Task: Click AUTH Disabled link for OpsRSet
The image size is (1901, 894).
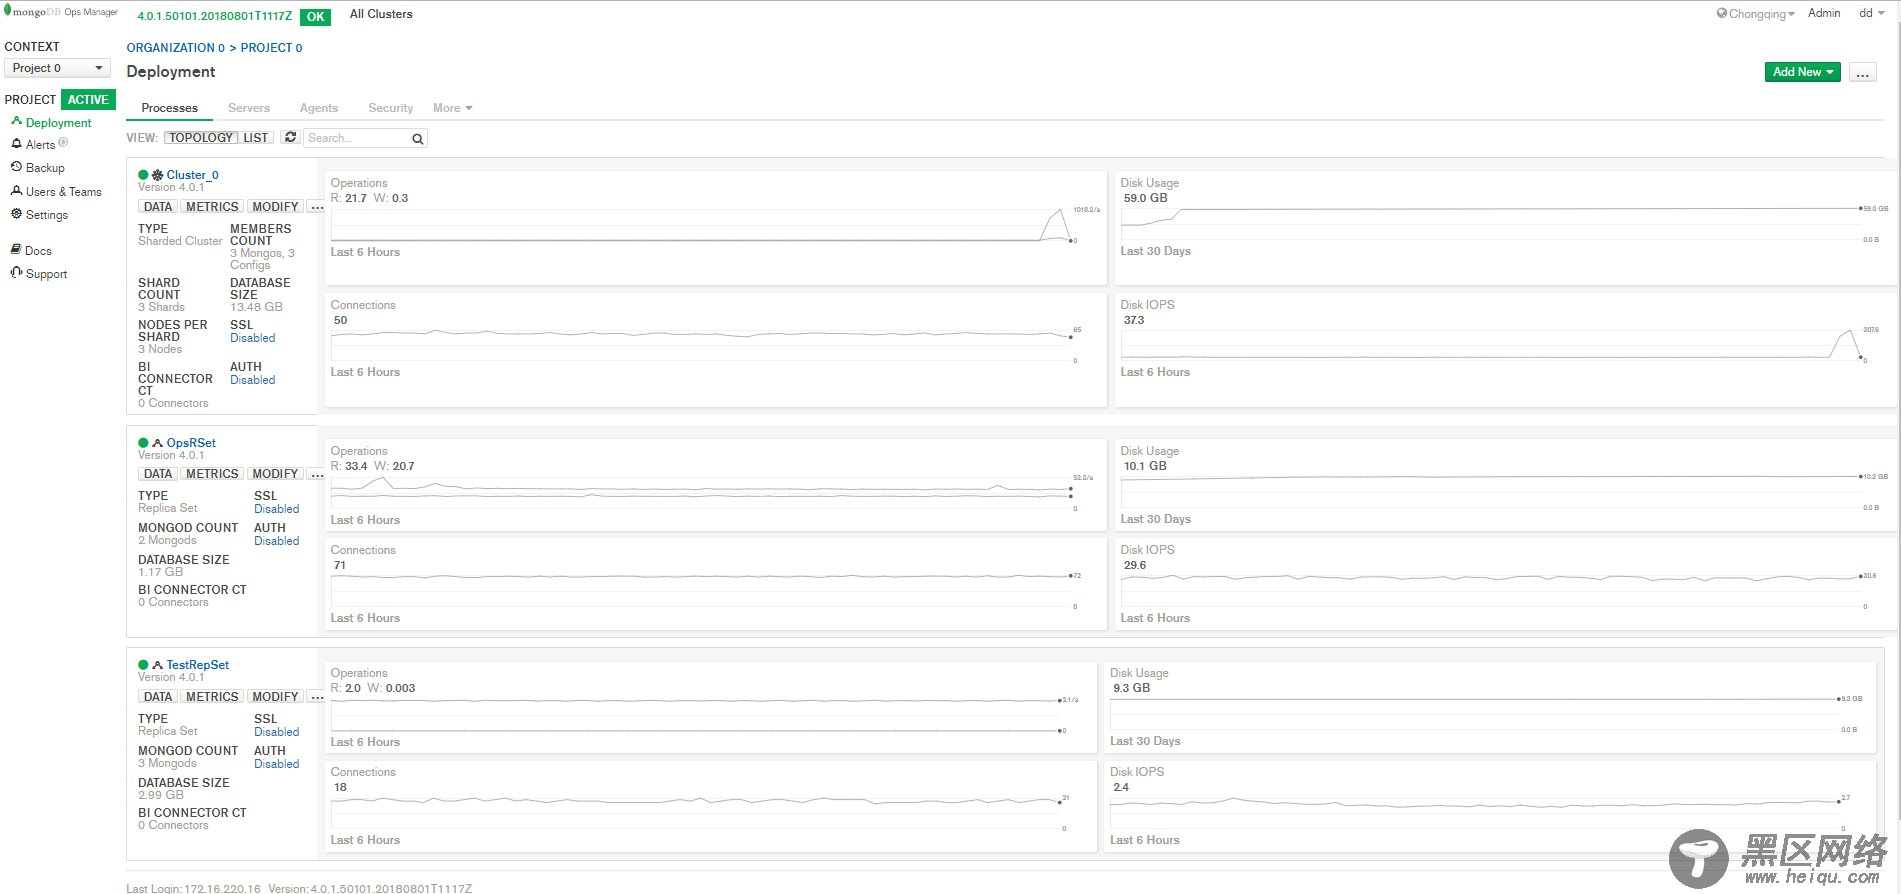Action: point(276,541)
